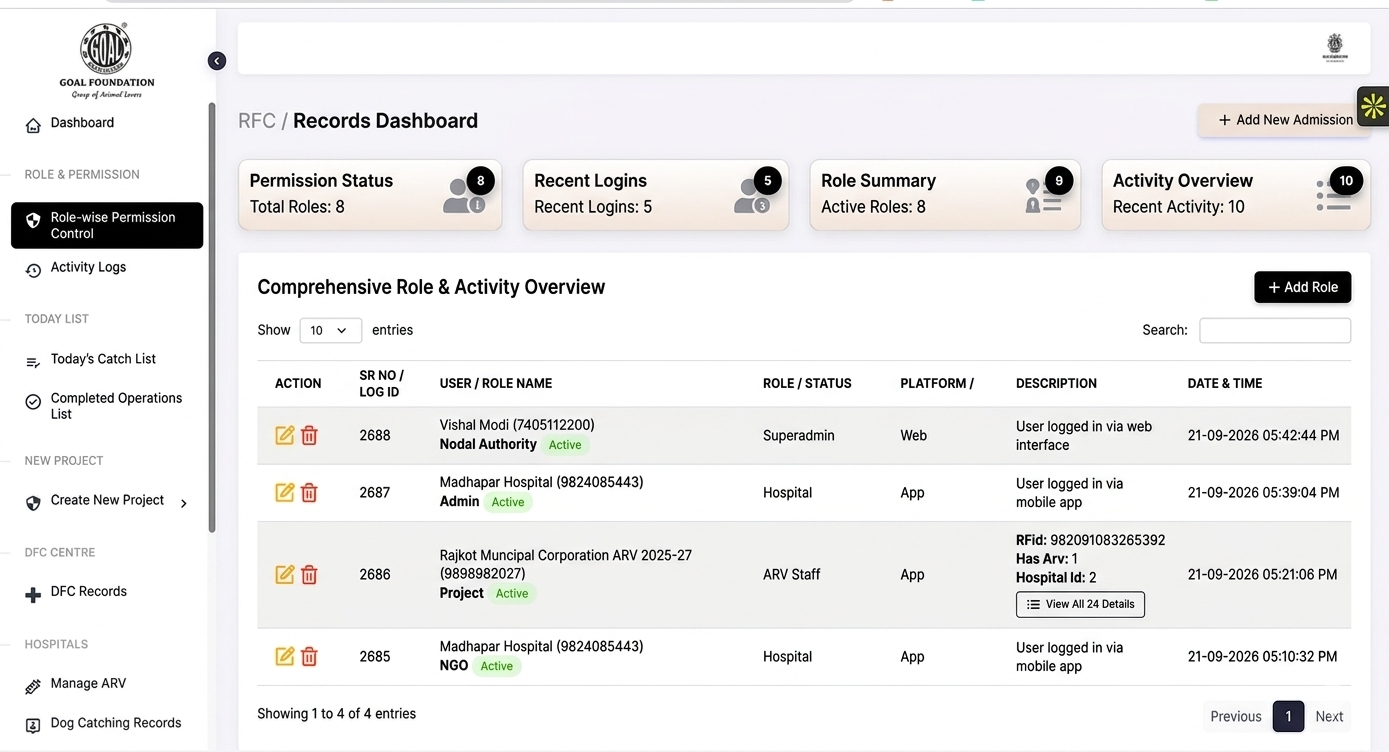Click View All 24 Details button
The width and height of the screenshot is (1389, 752).
click(1080, 604)
